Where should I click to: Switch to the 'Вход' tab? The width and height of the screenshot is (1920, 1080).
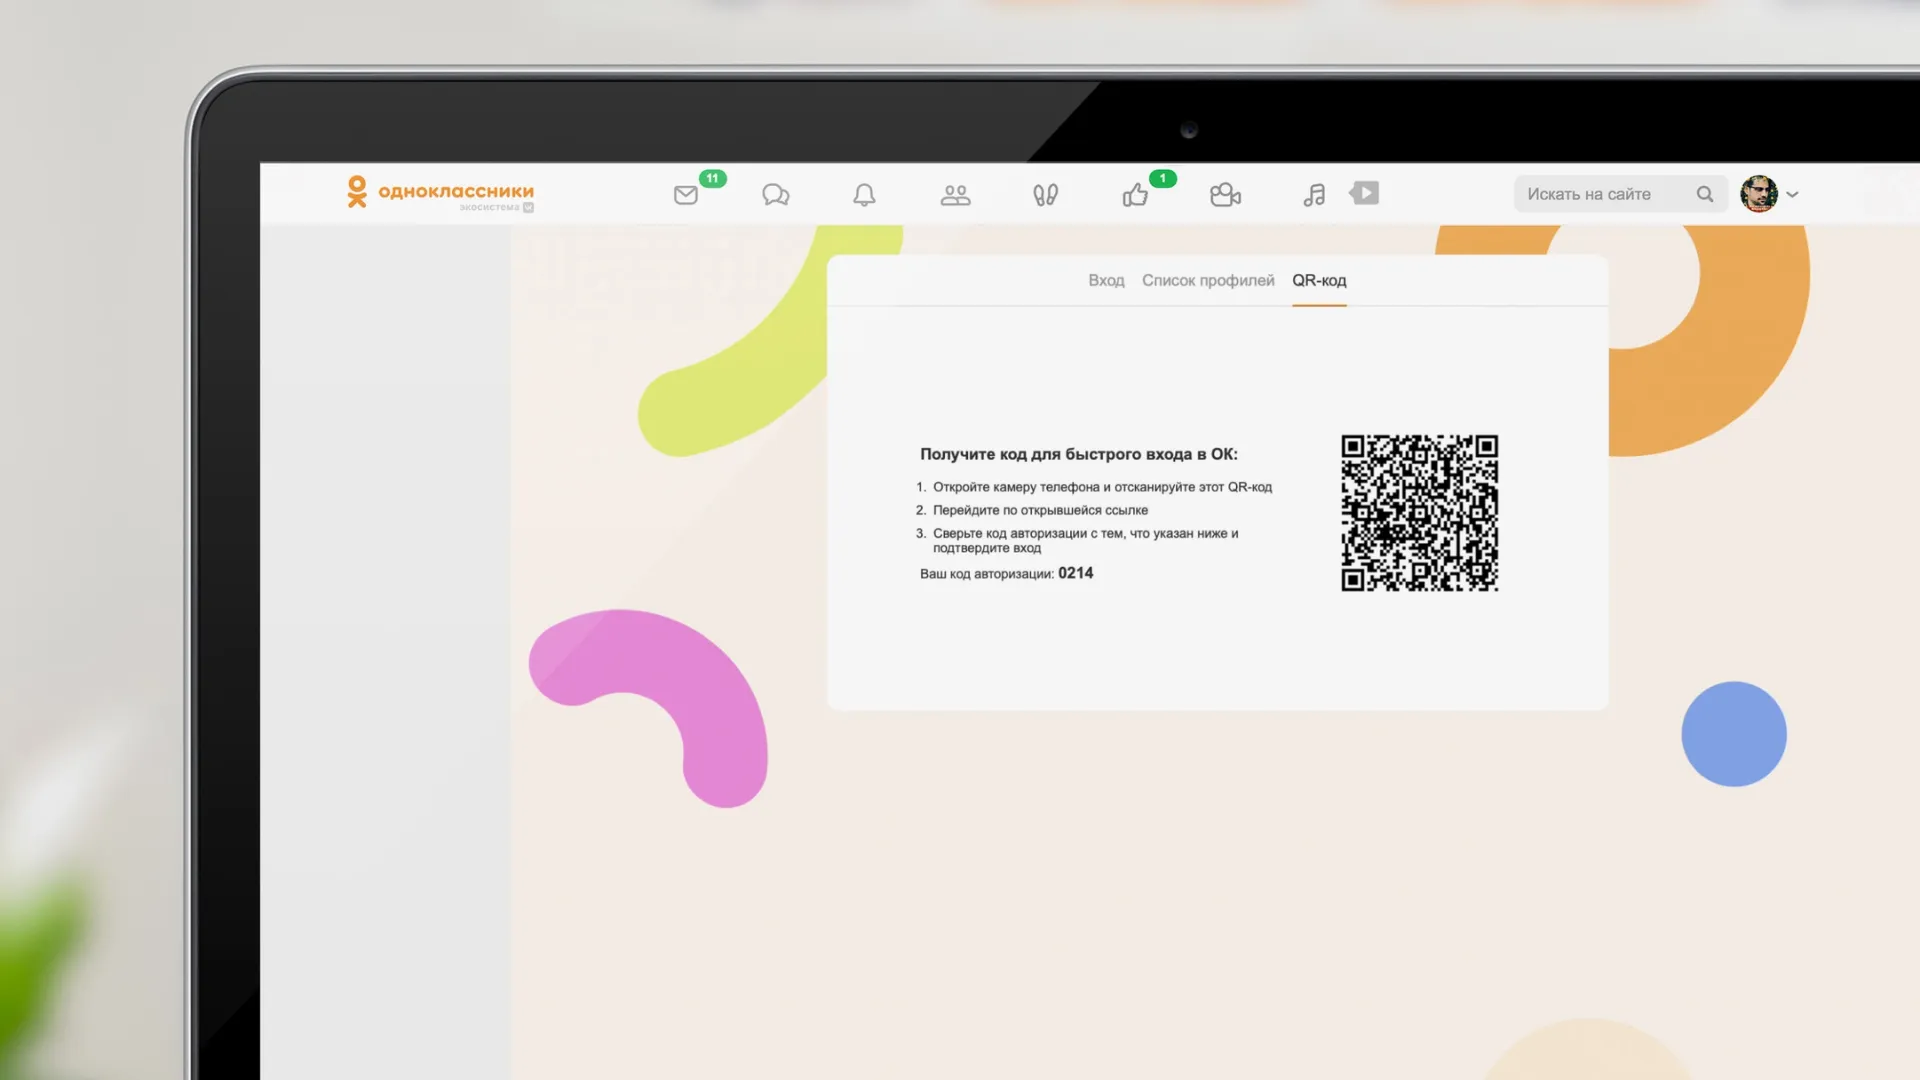1106,280
